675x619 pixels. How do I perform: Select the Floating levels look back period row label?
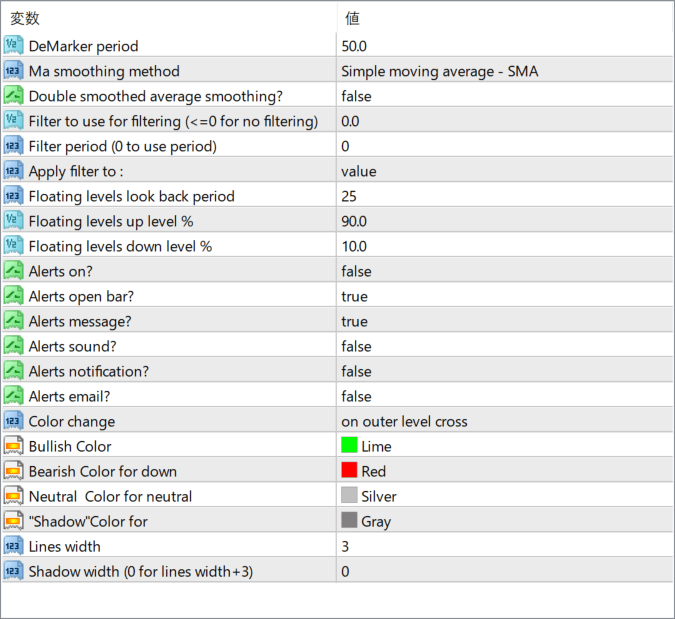click(132, 196)
